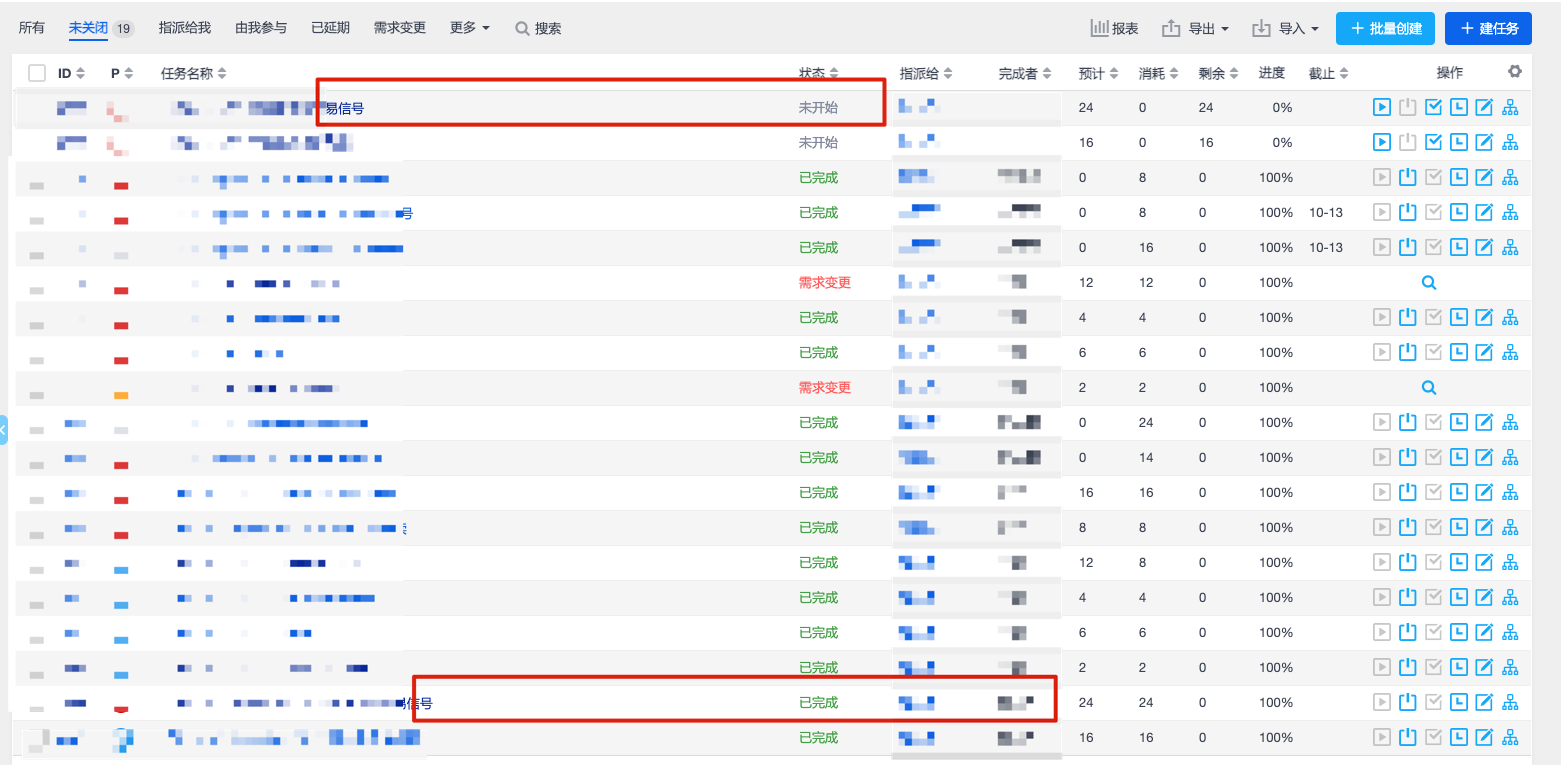Open table column settings gear icon

click(1515, 71)
